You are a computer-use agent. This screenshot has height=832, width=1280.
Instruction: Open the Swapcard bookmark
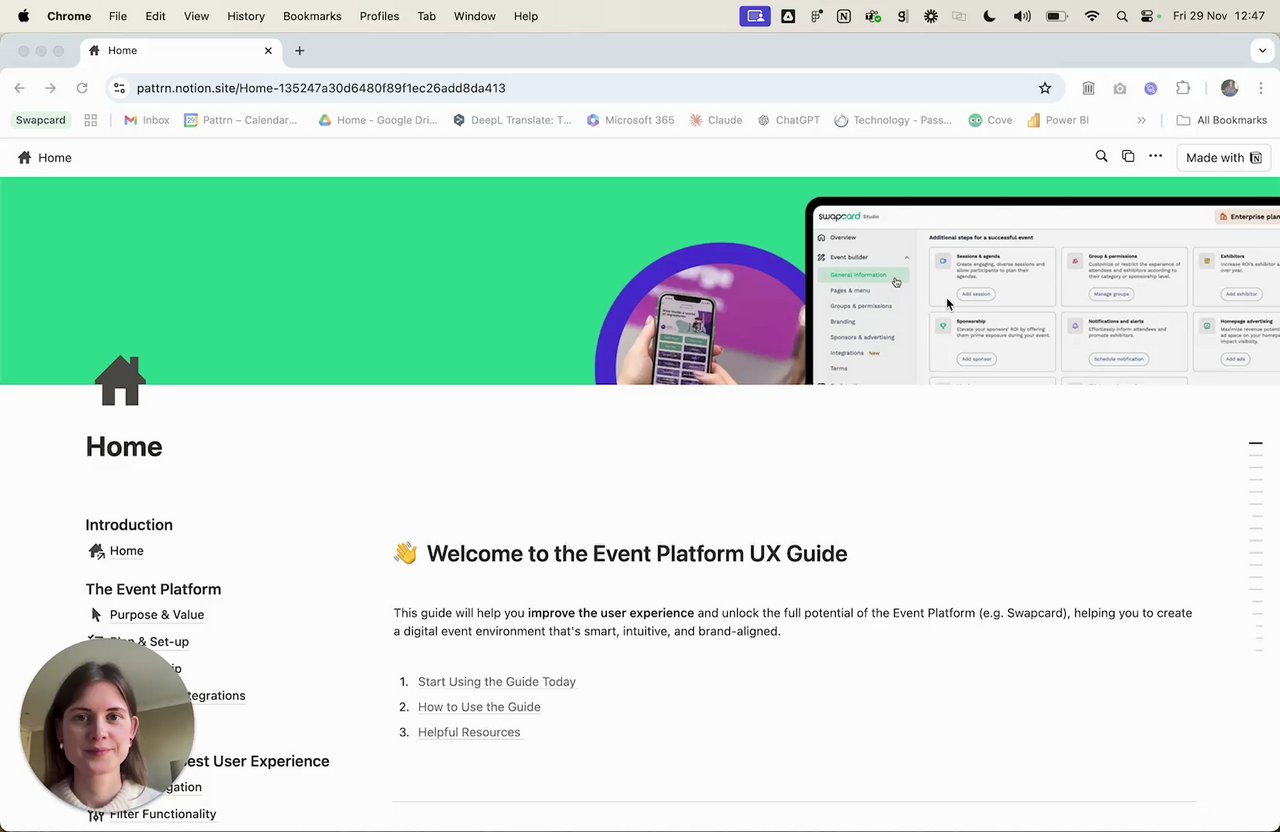pos(40,120)
